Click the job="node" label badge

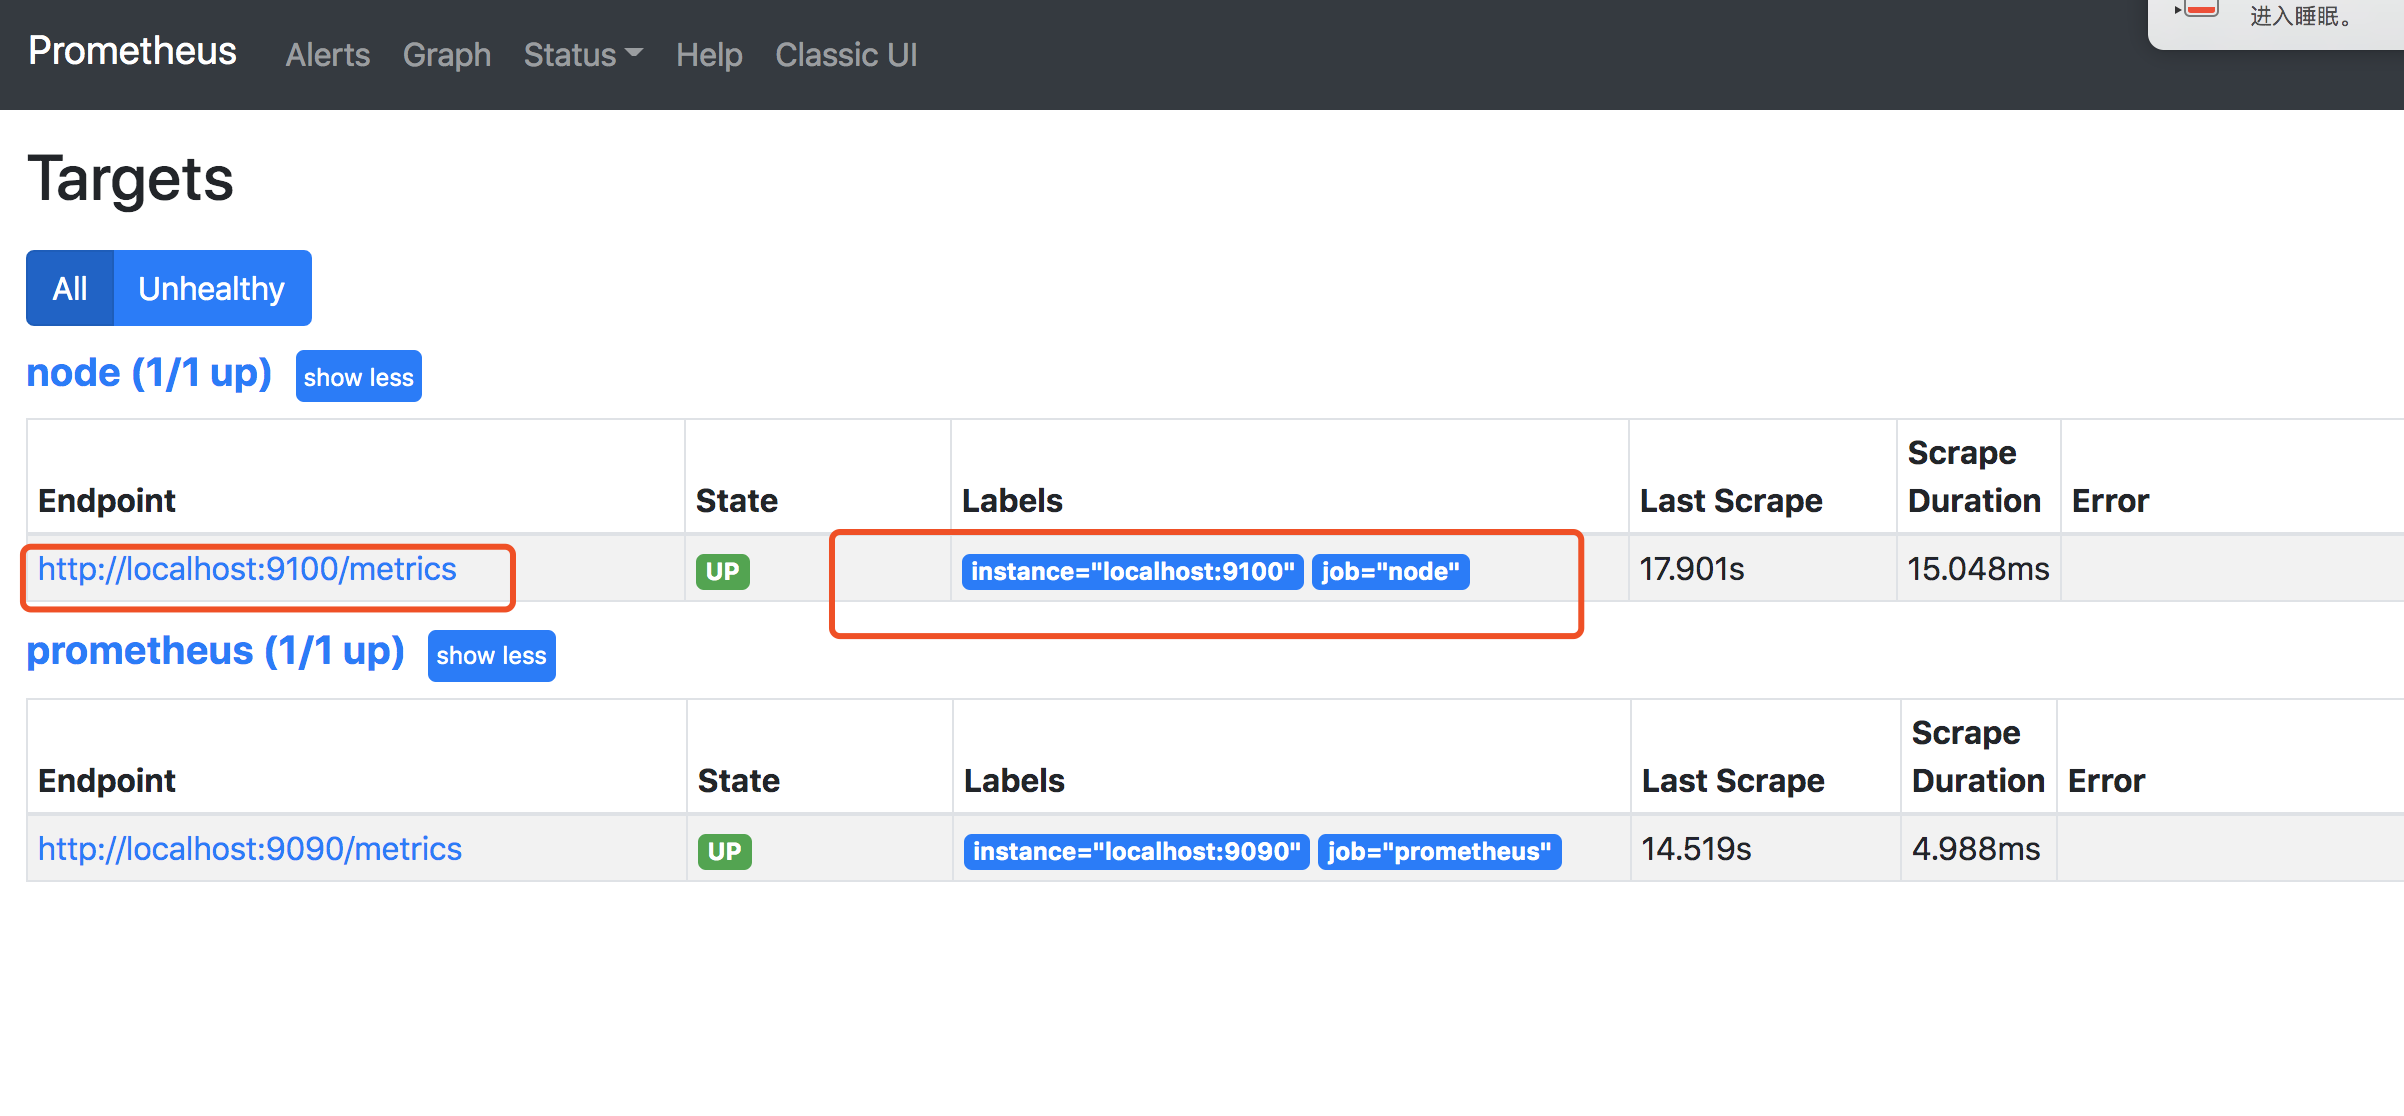tap(1390, 571)
